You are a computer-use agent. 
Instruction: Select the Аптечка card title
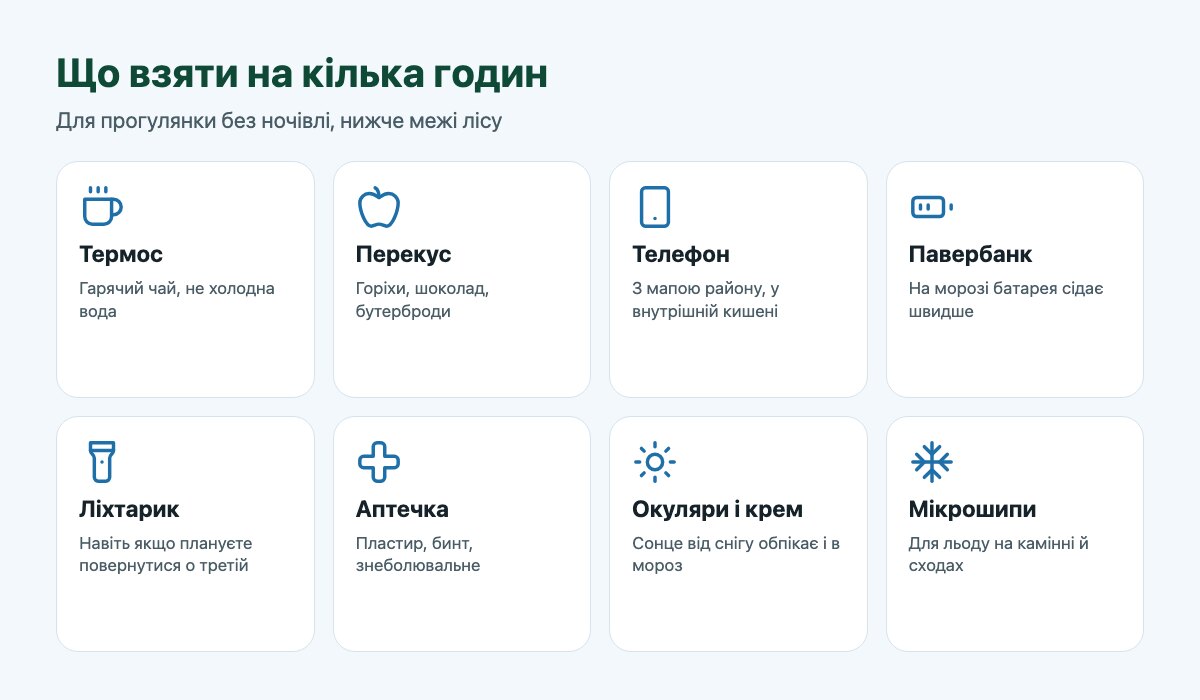(402, 509)
